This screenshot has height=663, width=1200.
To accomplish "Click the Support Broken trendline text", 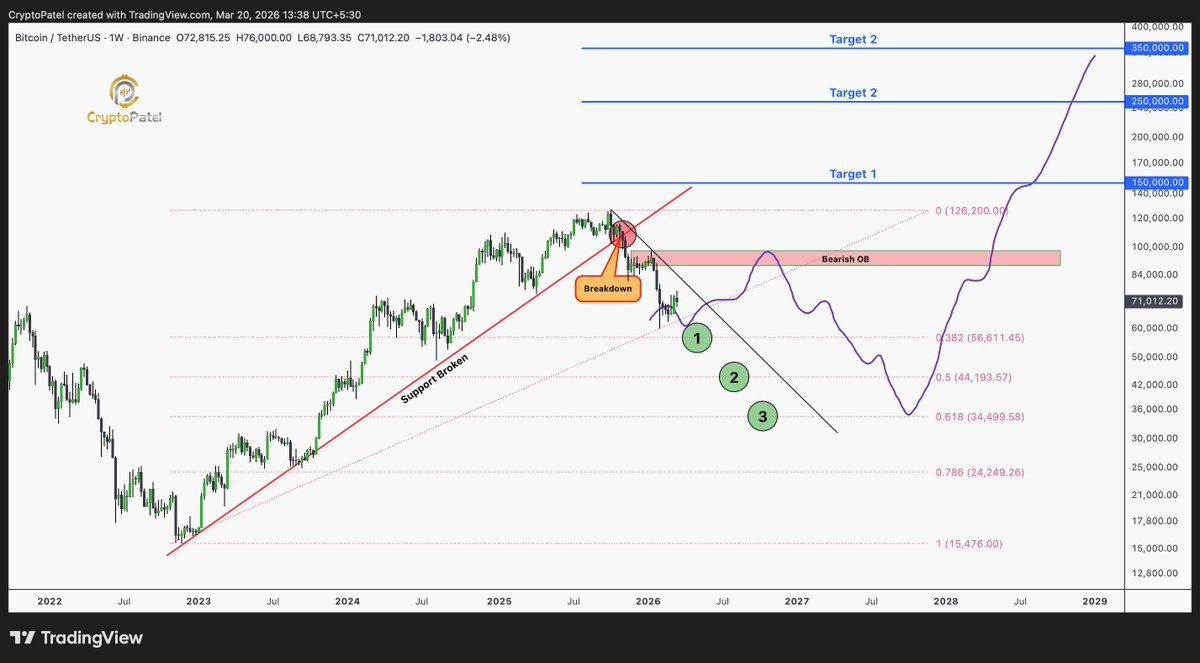I will coord(434,379).
